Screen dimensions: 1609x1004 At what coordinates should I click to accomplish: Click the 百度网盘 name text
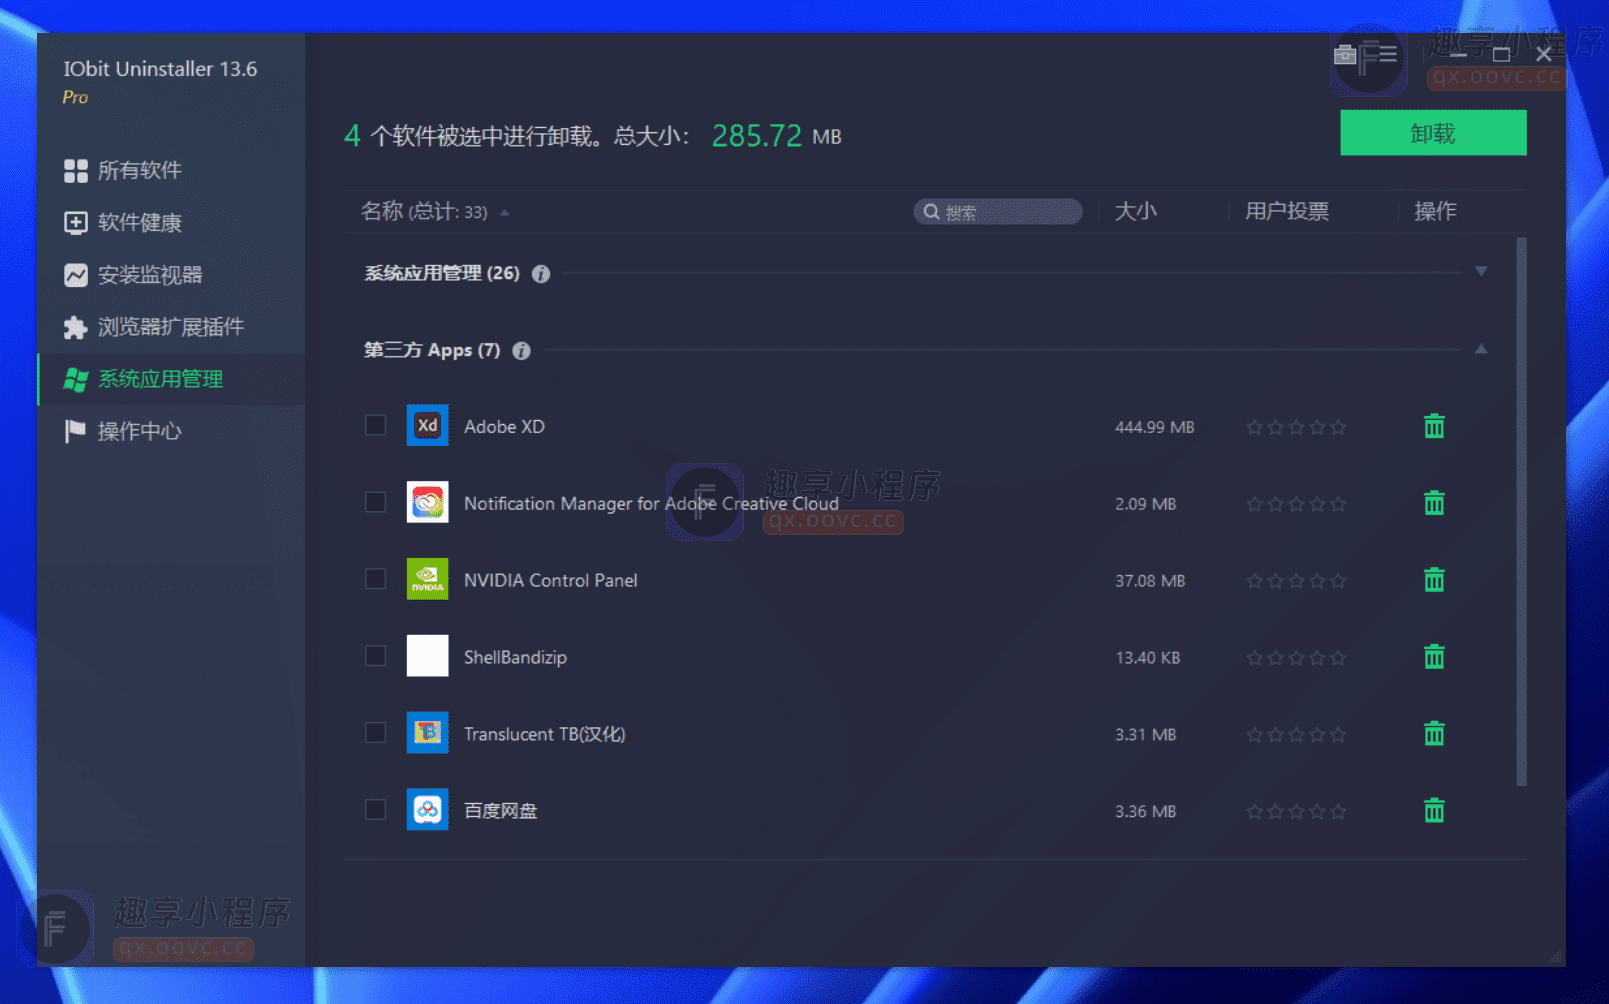(500, 811)
